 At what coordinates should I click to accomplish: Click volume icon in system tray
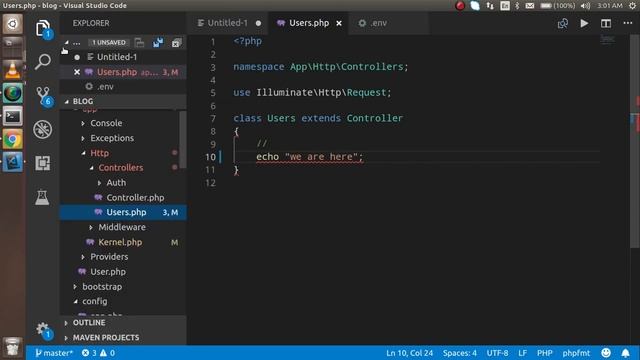(585, 5)
